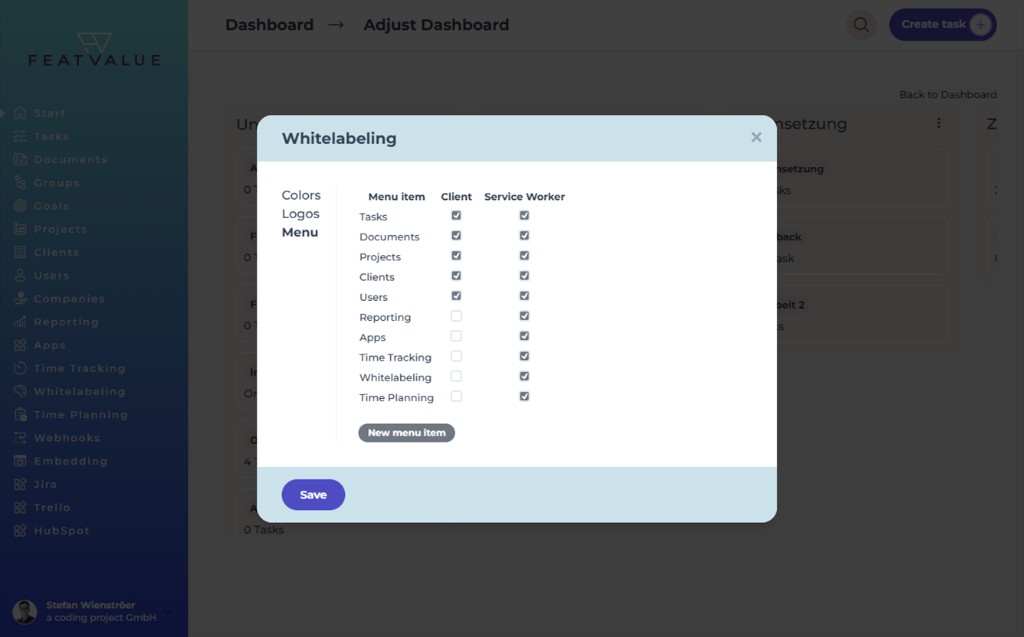Image resolution: width=1024 pixels, height=637 pixels.
Task: Switch to the Logos section
Action: 301,214
